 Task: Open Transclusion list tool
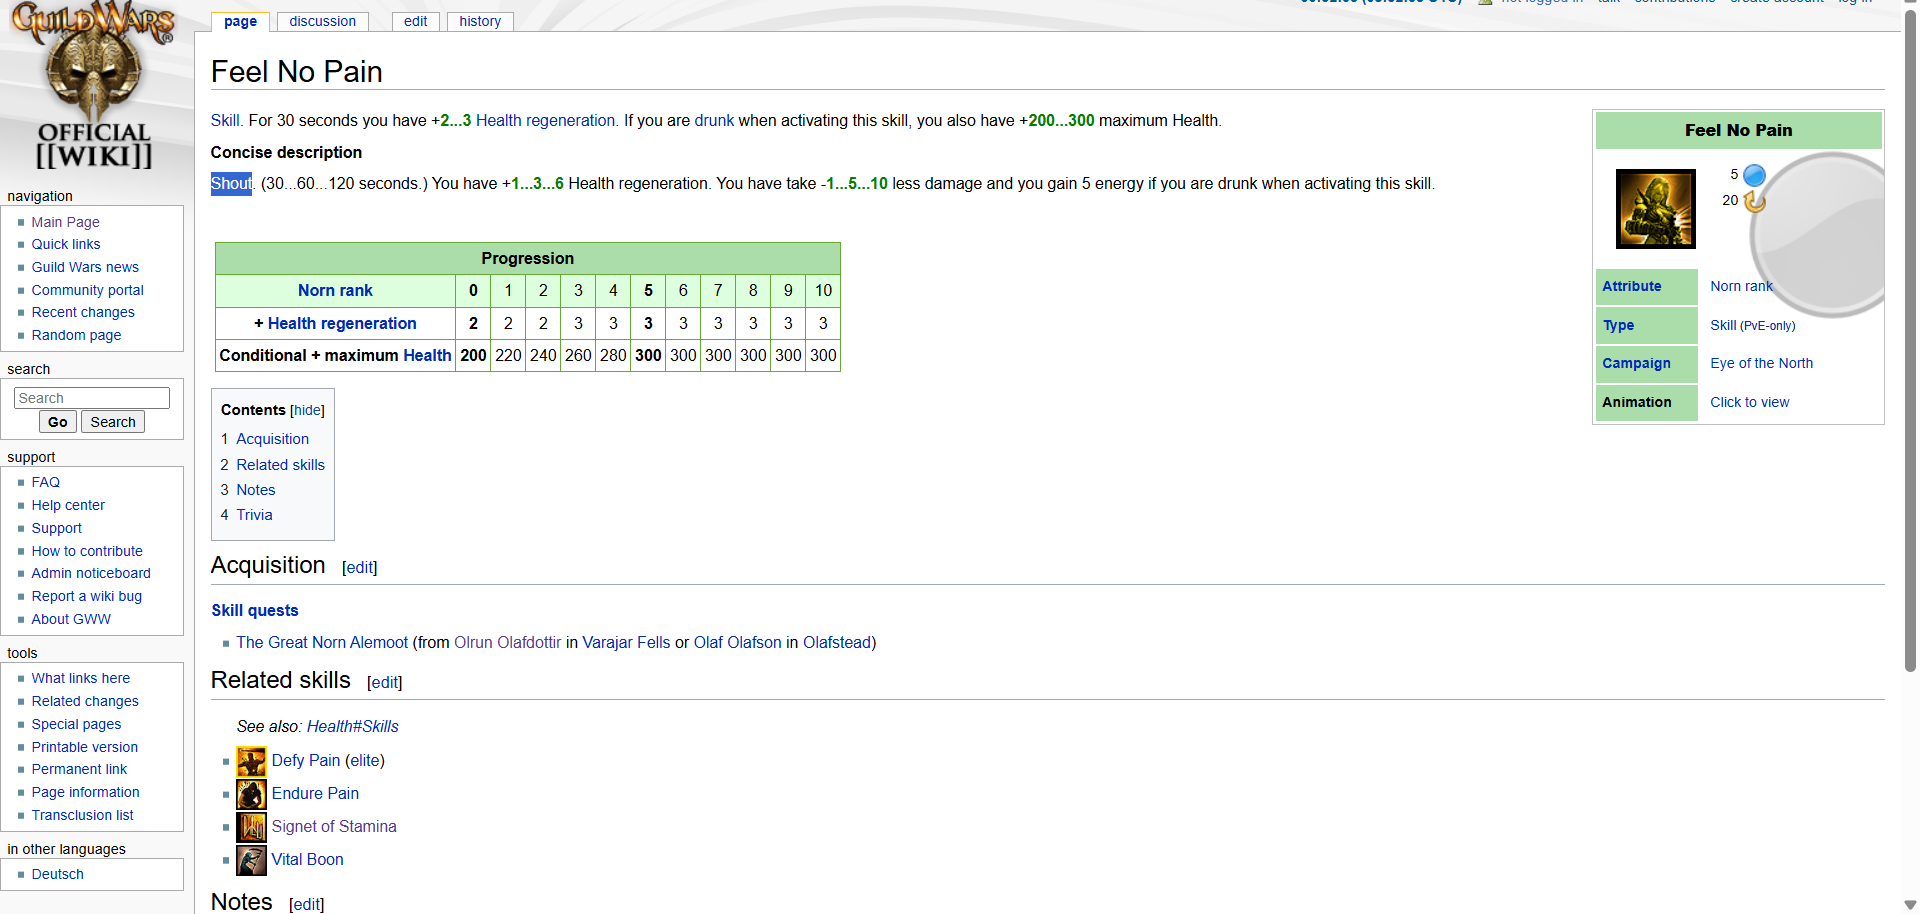pyautogui.click(x=82, y=815)
